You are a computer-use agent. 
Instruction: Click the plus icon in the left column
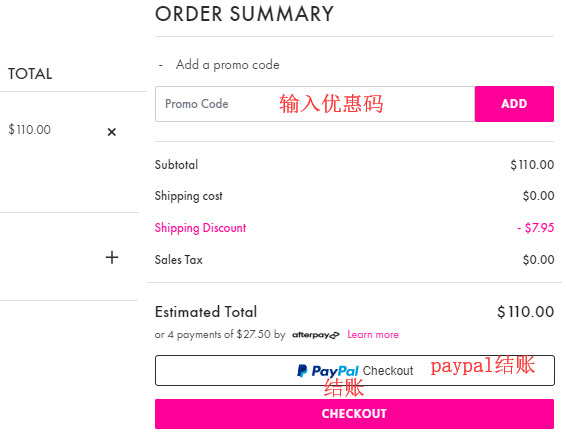click(x=112, y=257)
